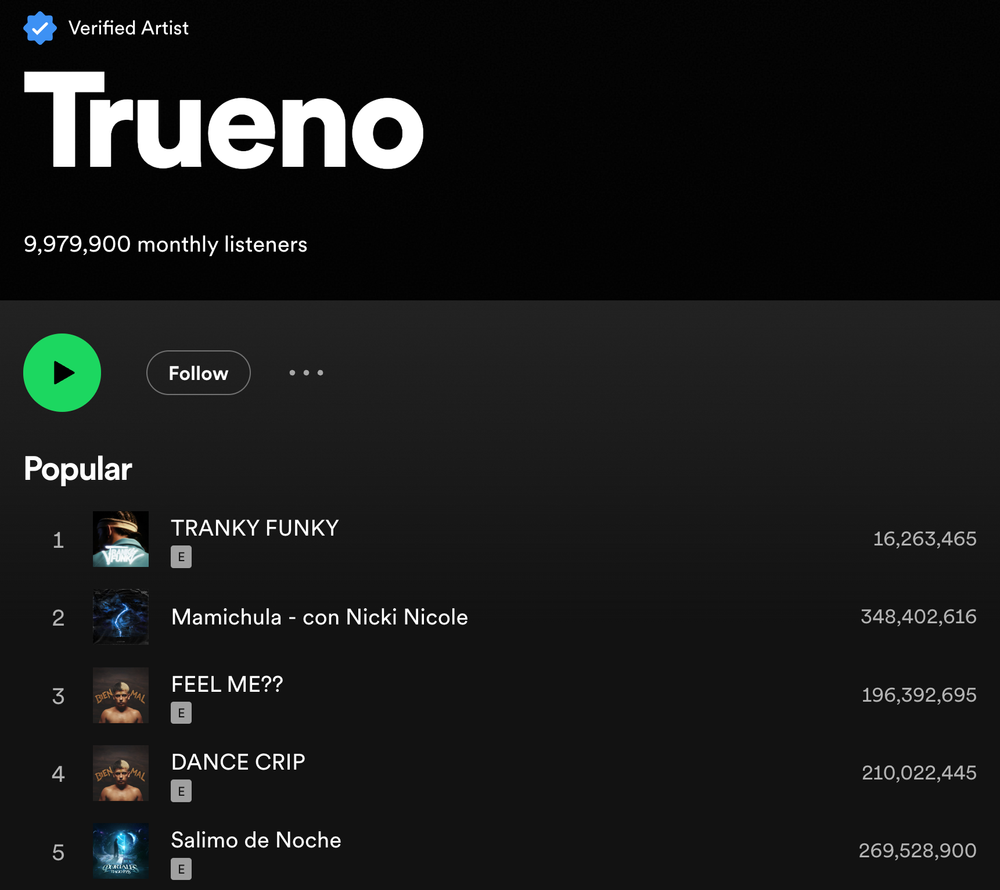Click the explicit tag under DANCE CRIP
Screen dimensions: 1000x890
coord(181,791)
